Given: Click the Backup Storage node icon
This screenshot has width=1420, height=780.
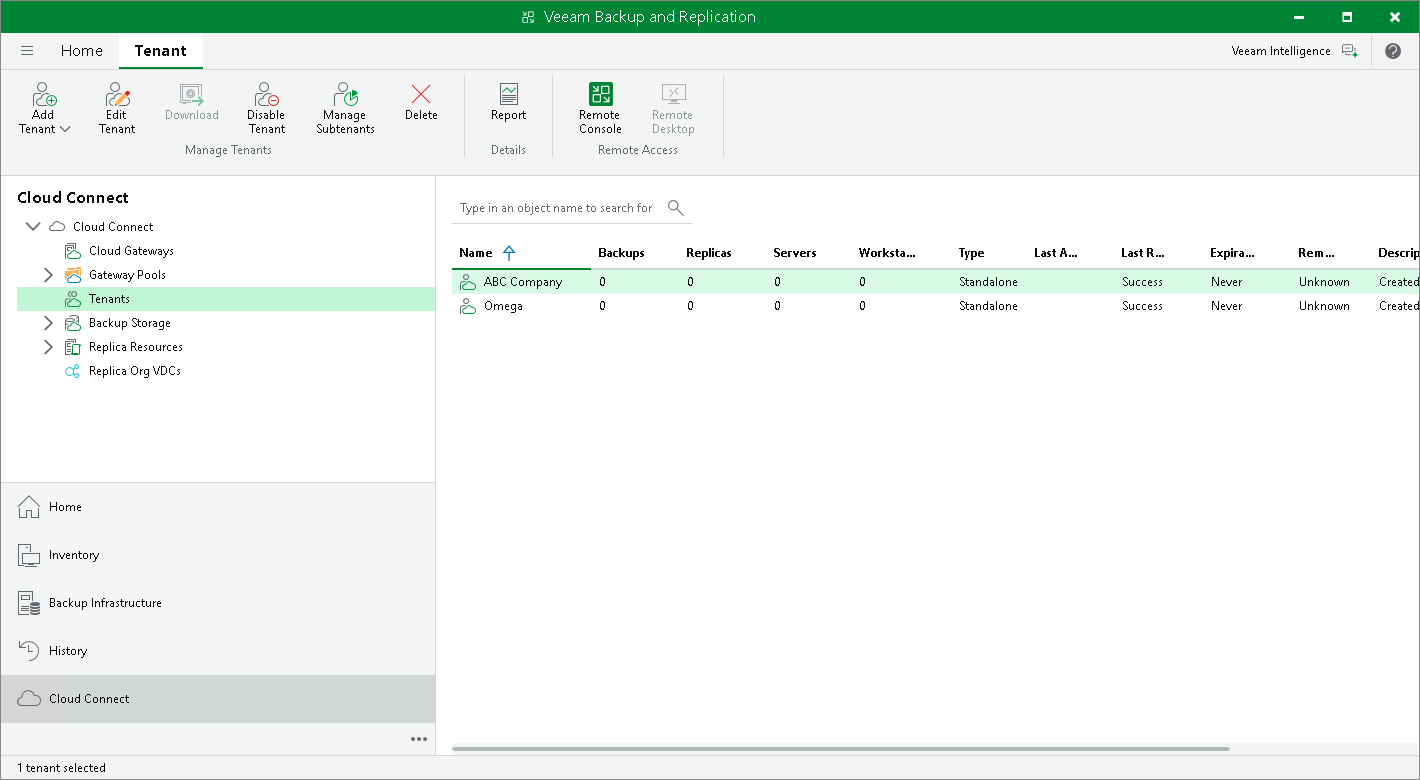Looking at the screenshot, I should coord(72,323).
